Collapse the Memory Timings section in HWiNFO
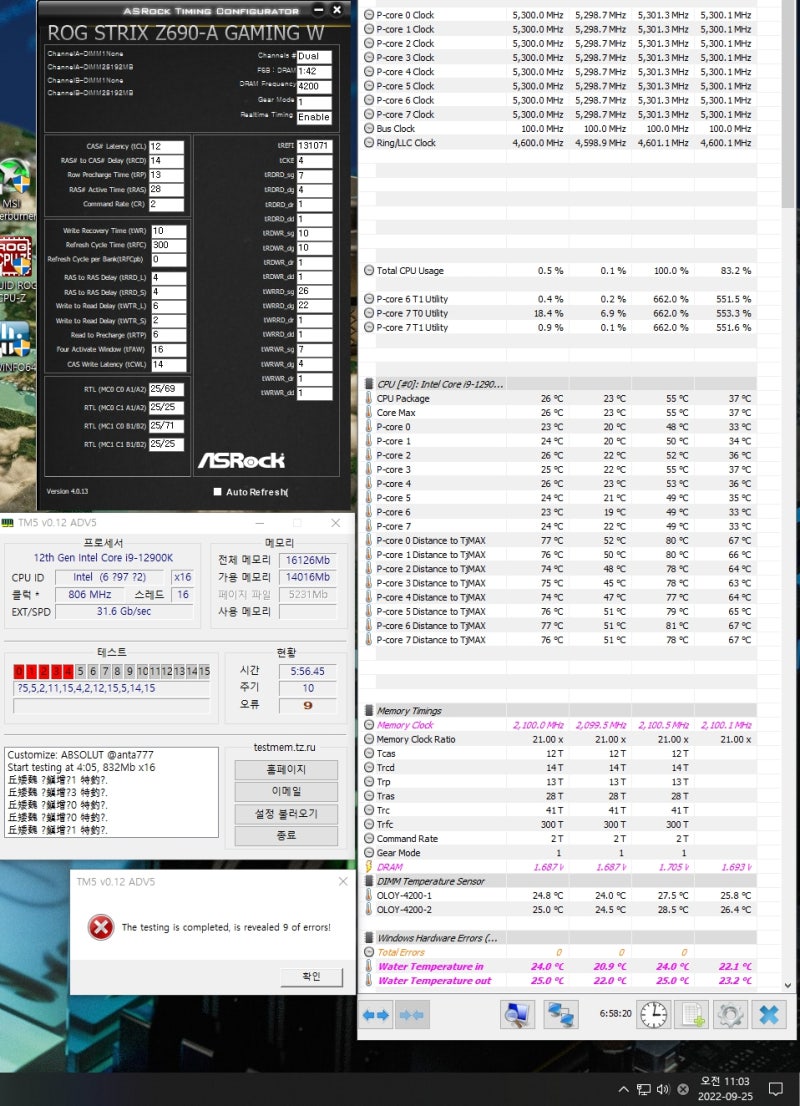Screen dimensions: 800x1106 coord(368,711)
